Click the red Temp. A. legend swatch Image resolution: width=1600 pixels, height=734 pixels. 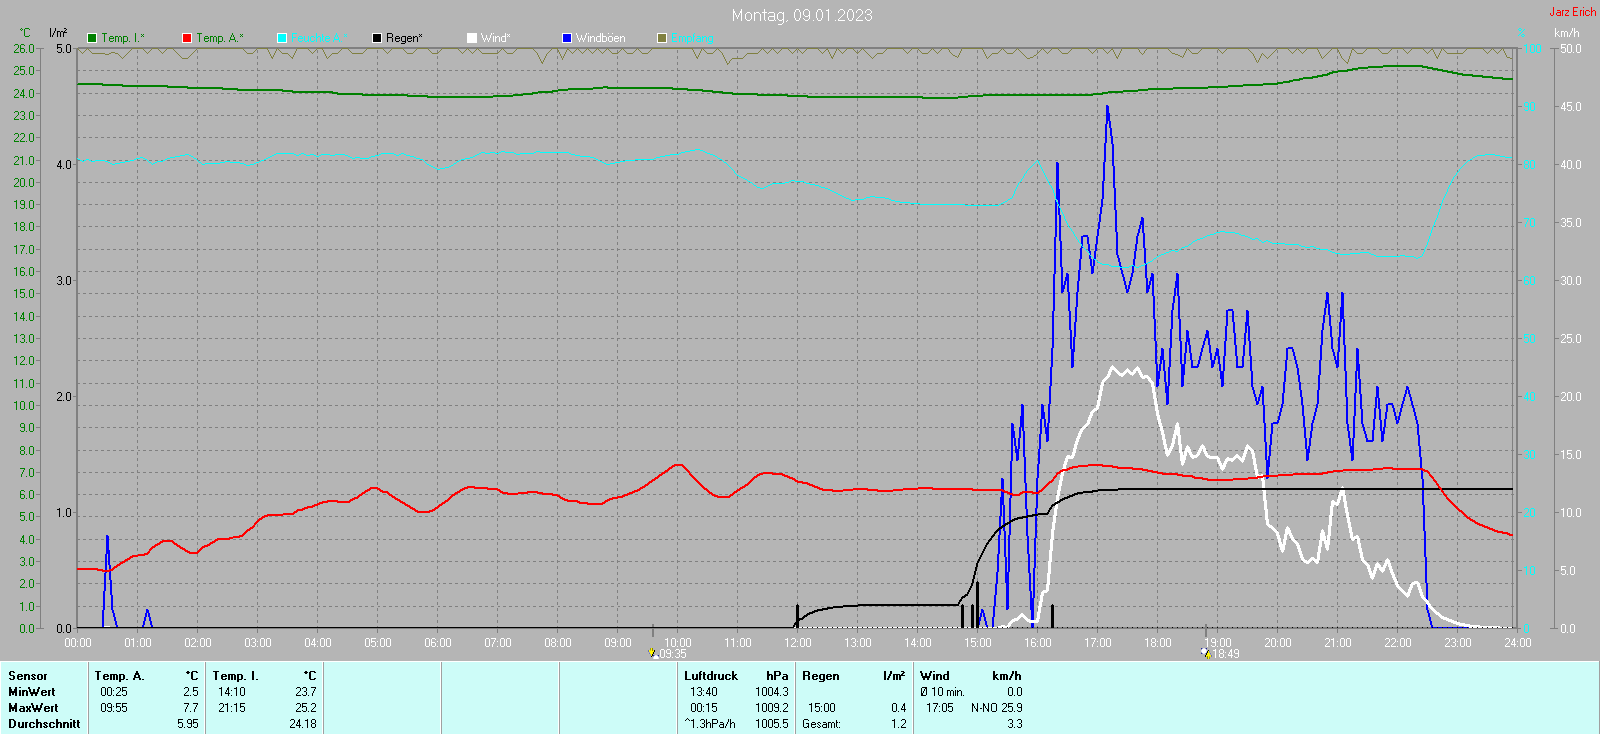(187, 38)
